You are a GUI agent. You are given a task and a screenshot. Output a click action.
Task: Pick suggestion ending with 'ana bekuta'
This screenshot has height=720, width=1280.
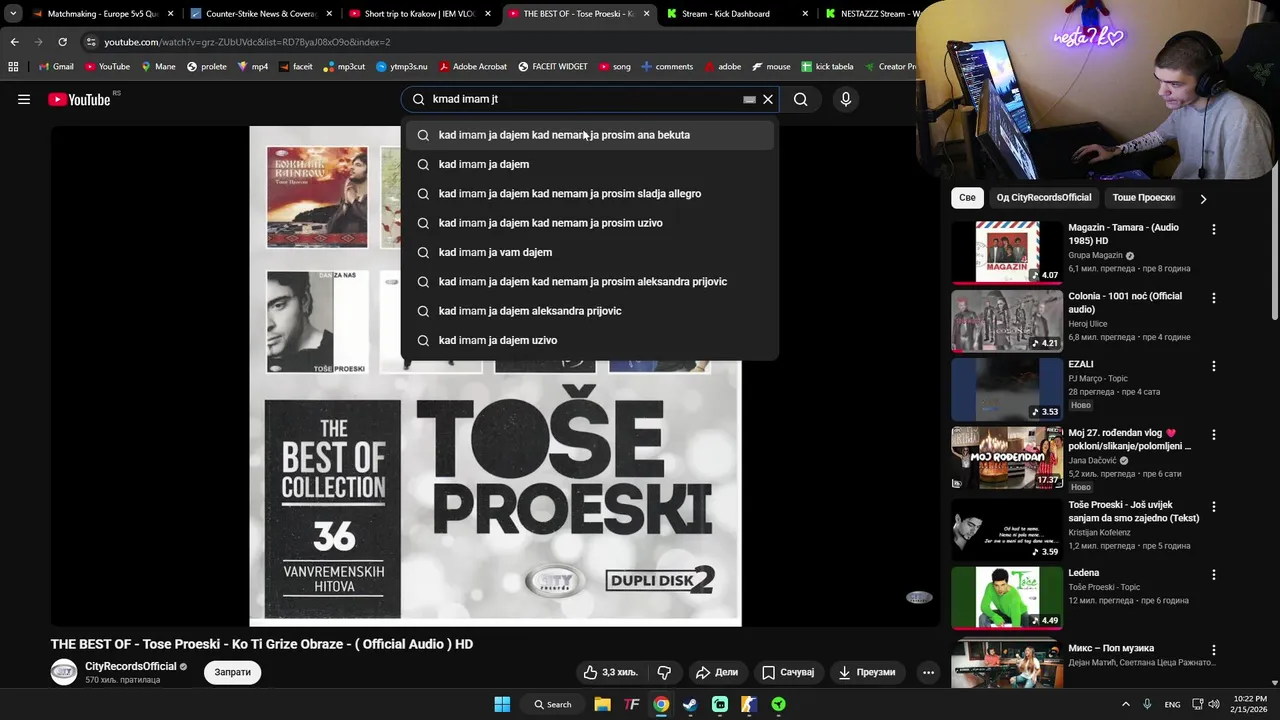click(588, 135)
